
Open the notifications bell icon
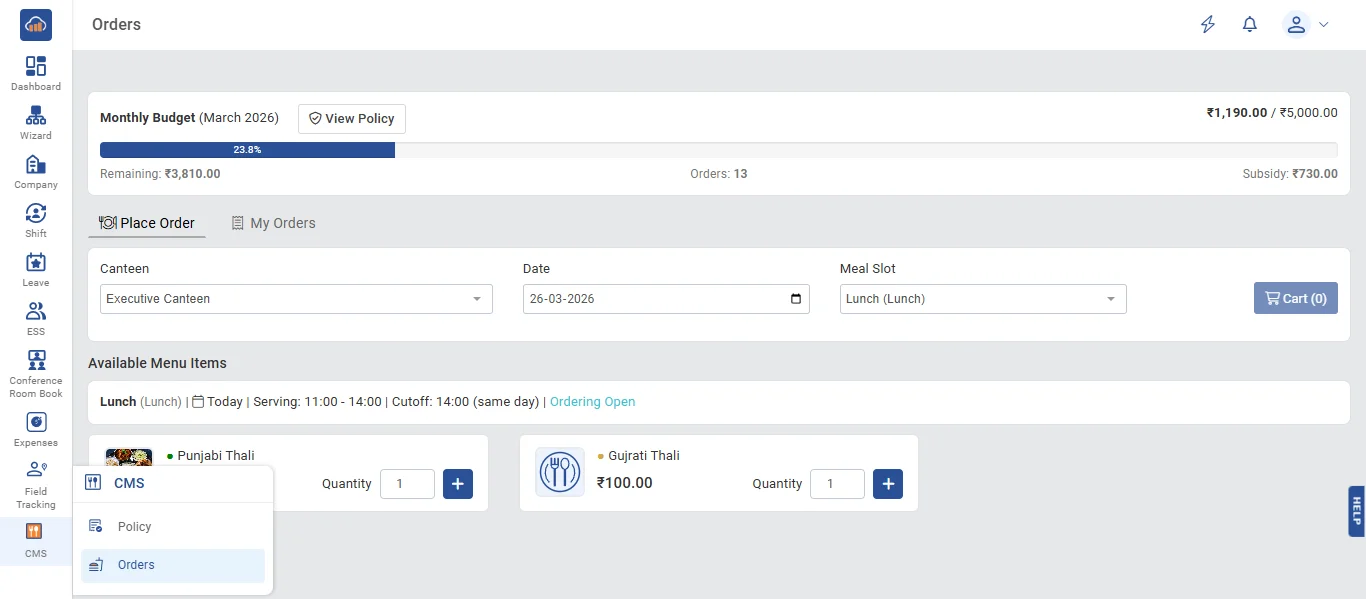[1250, 25]
